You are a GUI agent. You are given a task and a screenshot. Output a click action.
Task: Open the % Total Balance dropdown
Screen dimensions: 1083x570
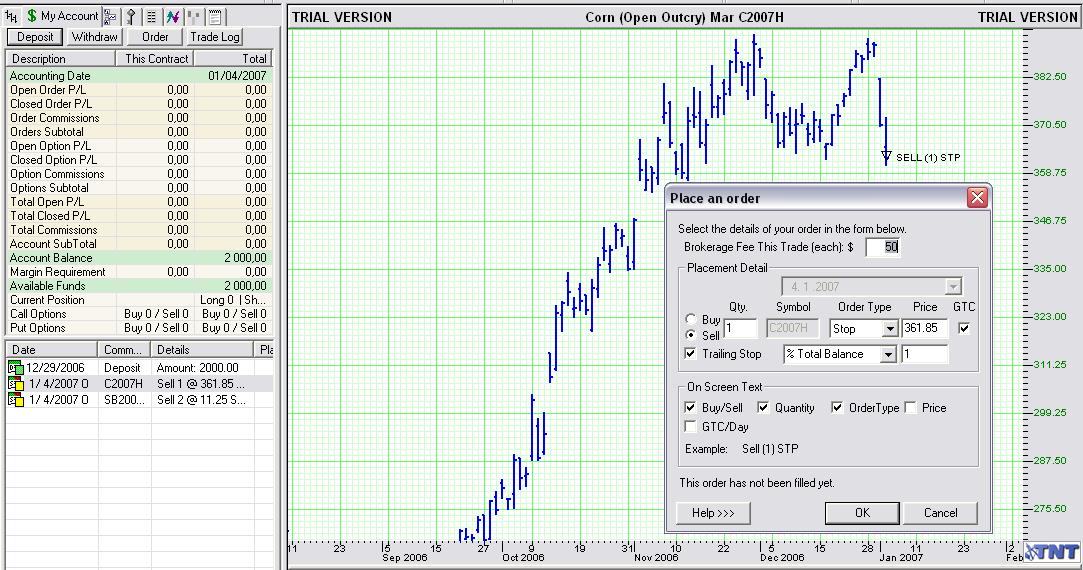[x=888, y=354]
